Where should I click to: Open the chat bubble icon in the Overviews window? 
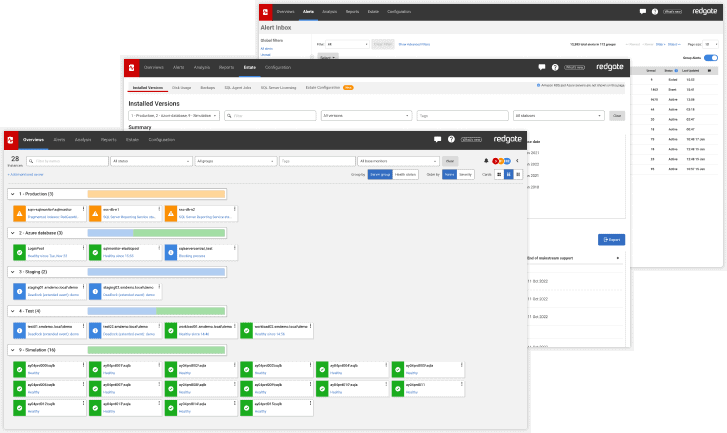coord(437,139)
